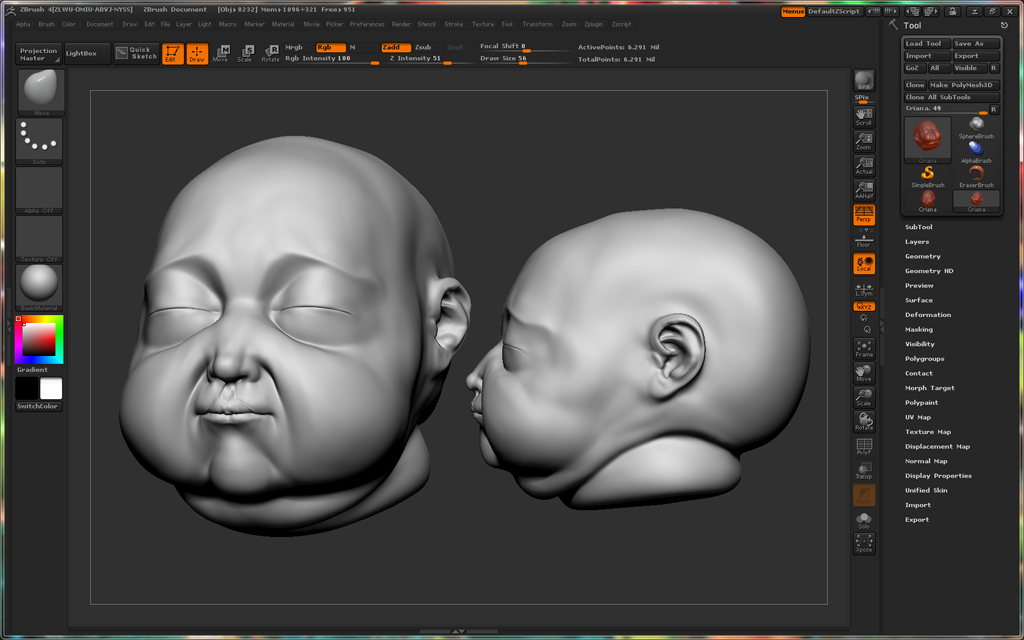
Task: Toggle XYZ rotation mode
Action: [x=864, y=306]
